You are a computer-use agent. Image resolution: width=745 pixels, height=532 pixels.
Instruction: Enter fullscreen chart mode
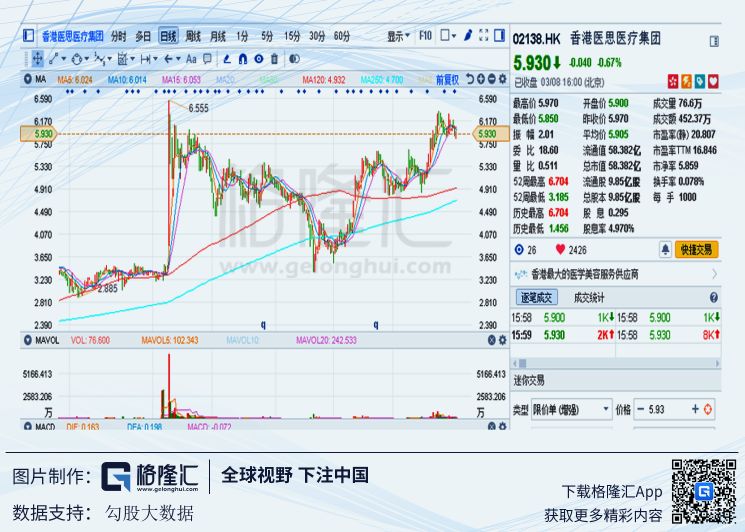click(x=484, y=35)
